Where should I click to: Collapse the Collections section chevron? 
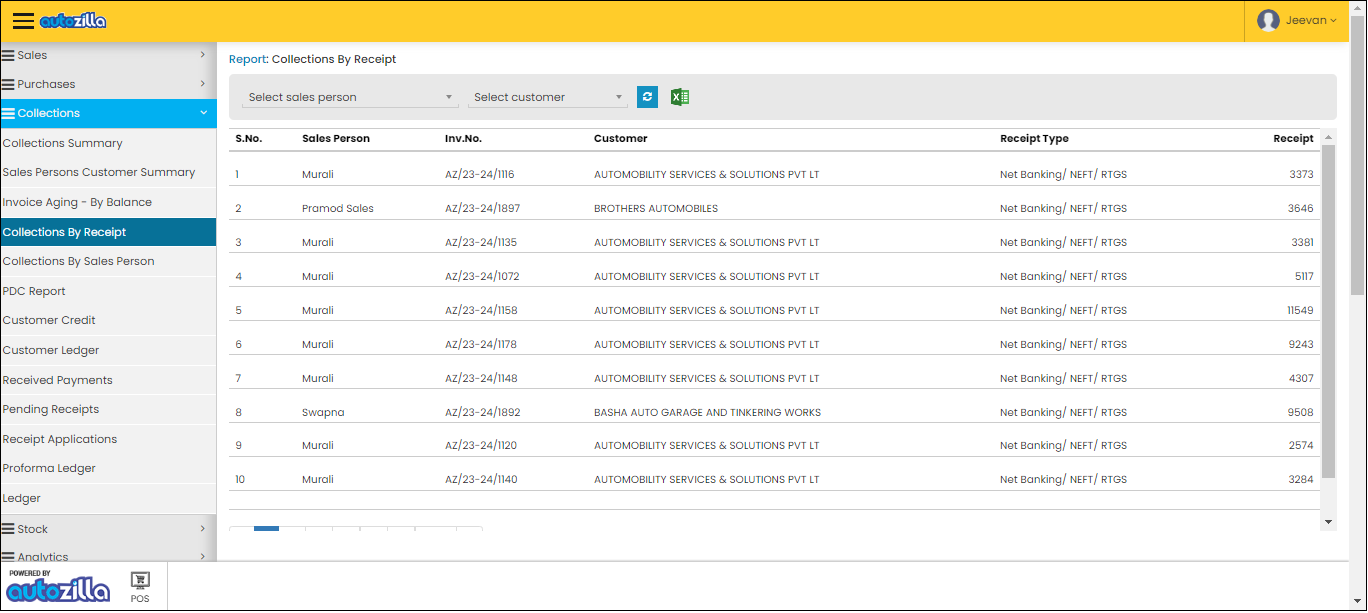[203, 113]
